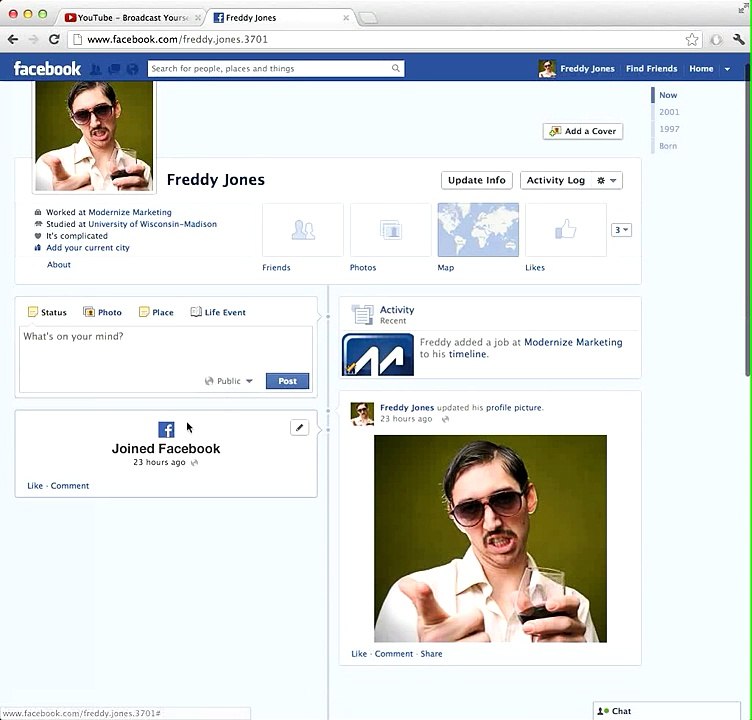Click Home in header
Viewport: 752px width, 720px height.
click(701, 69)
